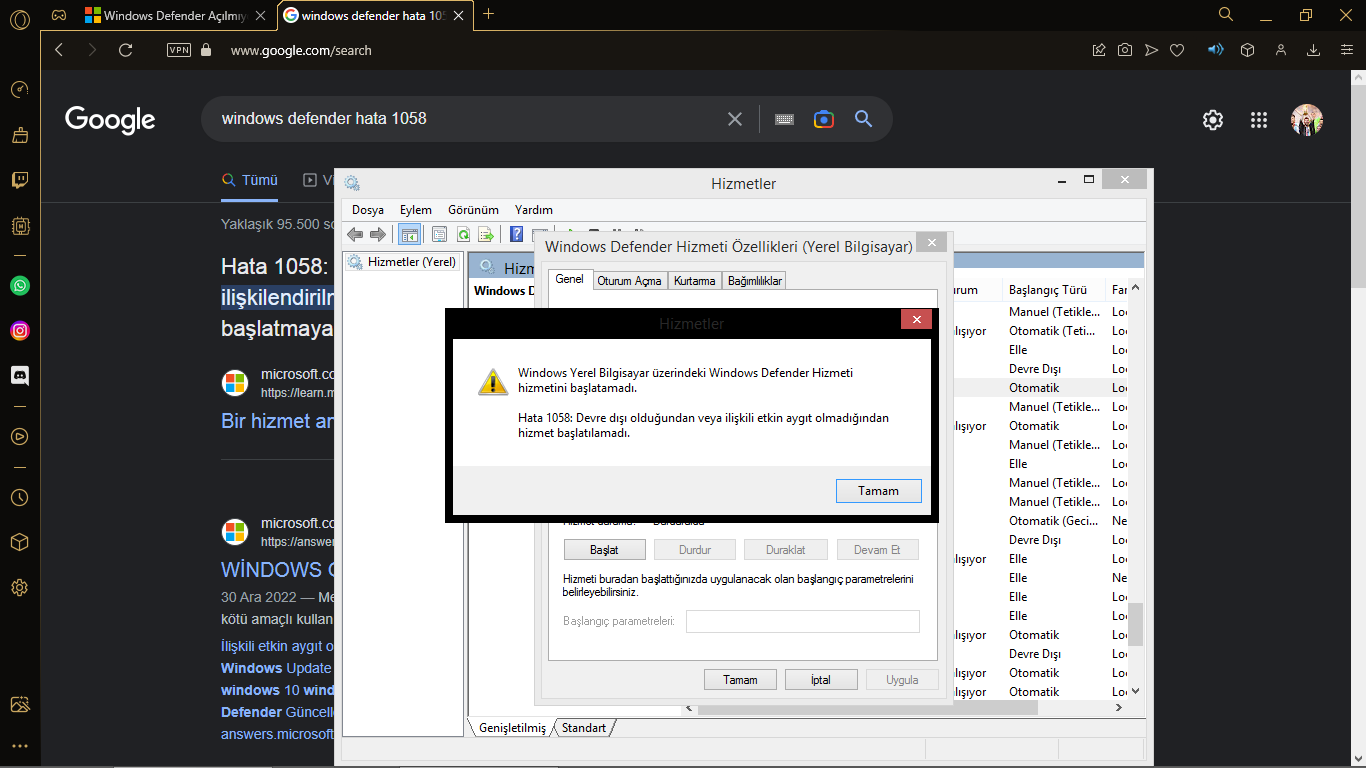Mute tab with blue speaker icon
The image size is (1366, 768).
click(1216, 49)
